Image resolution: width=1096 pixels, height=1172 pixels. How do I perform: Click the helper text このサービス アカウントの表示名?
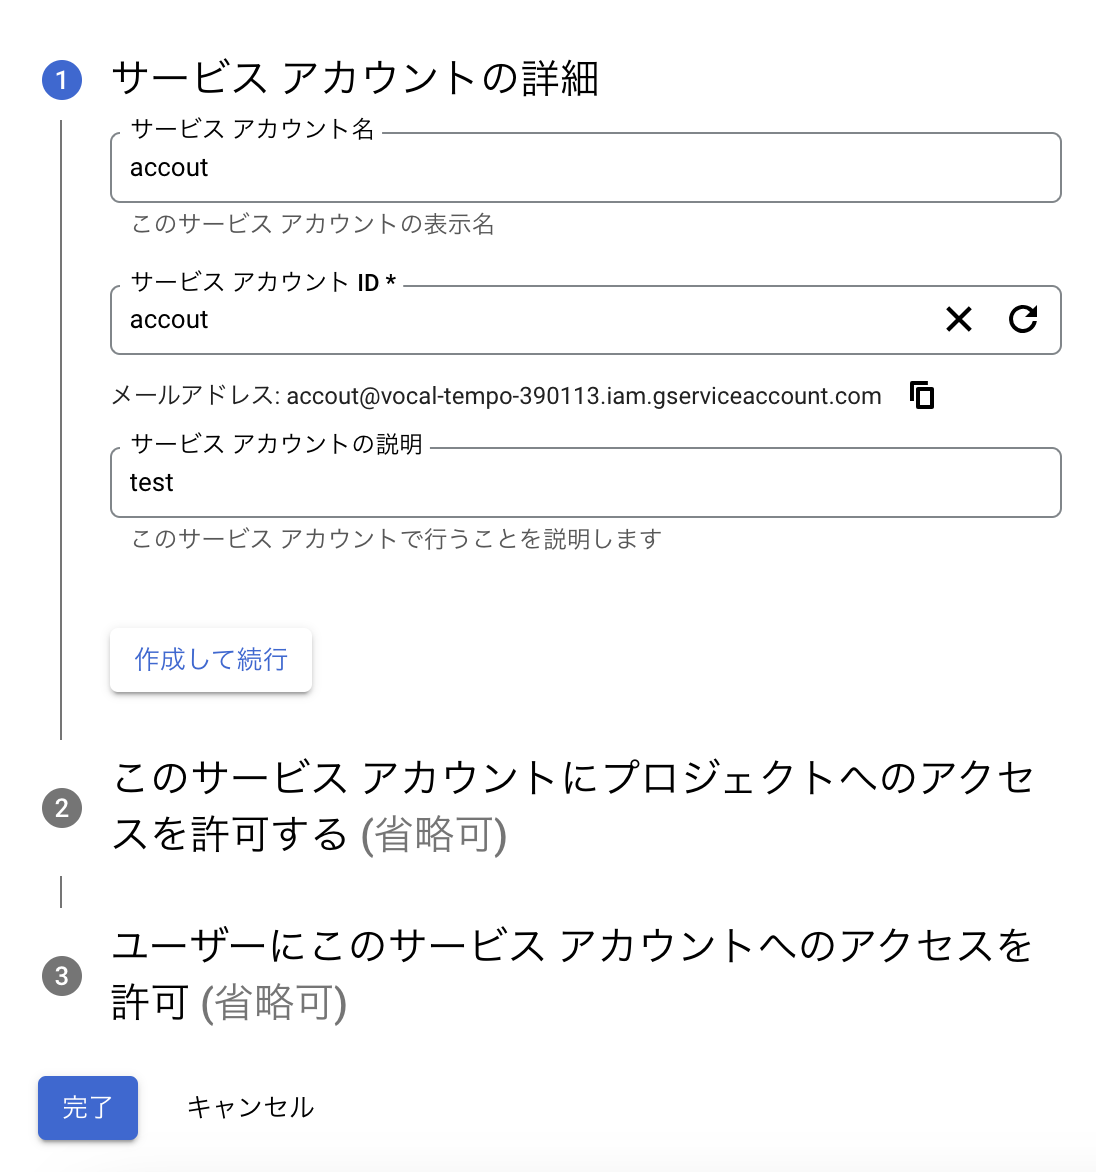313,224
